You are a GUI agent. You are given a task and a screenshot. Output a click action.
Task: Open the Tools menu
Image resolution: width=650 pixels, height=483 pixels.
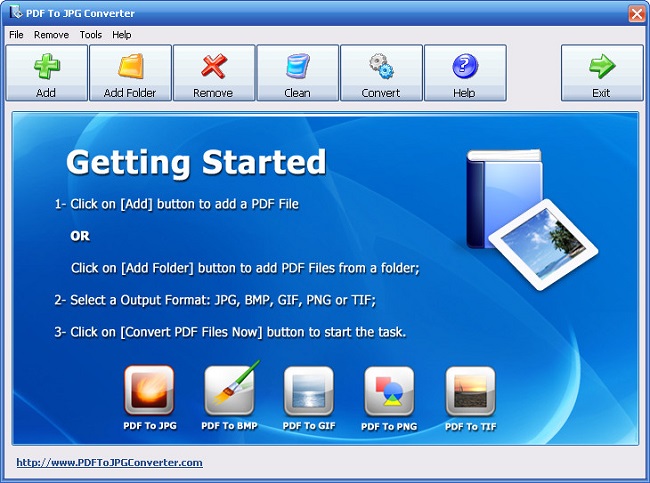click(x=91, y=35)
